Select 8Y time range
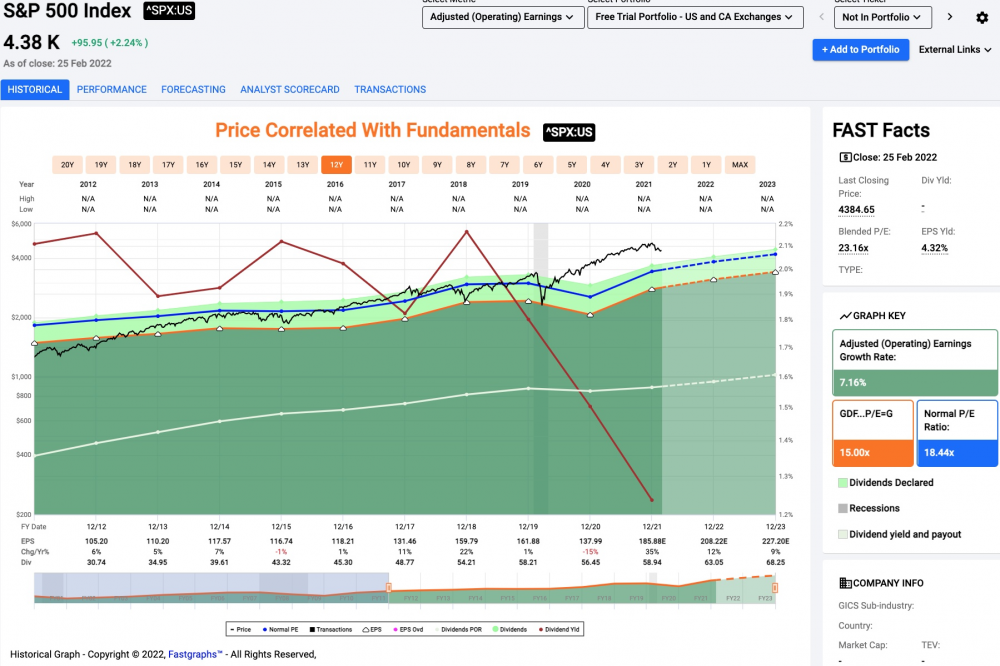 tap(471, 165)
